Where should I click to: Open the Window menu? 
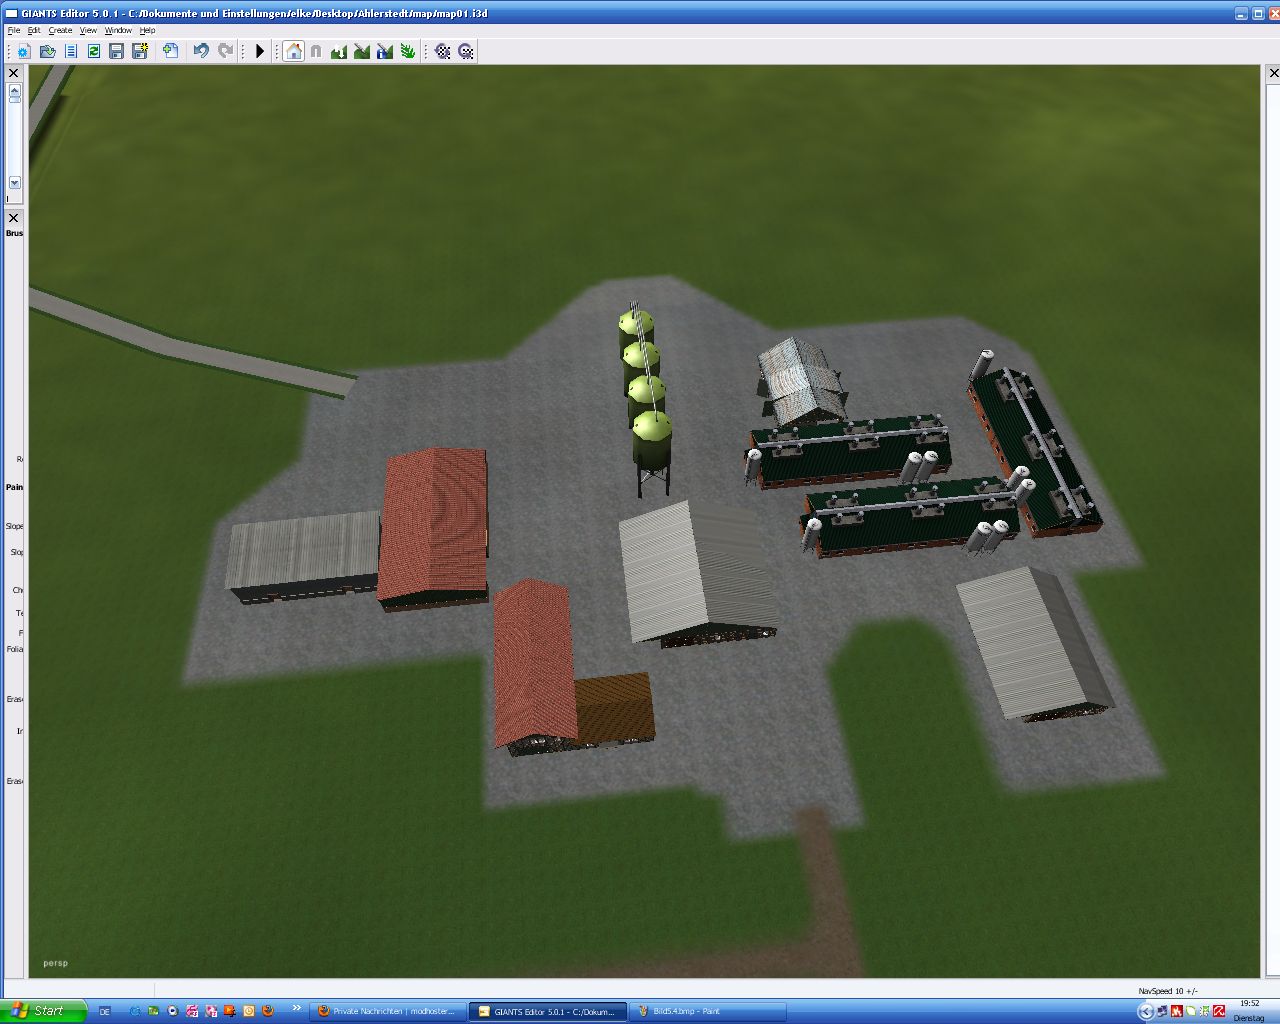(x=118, y=30)
